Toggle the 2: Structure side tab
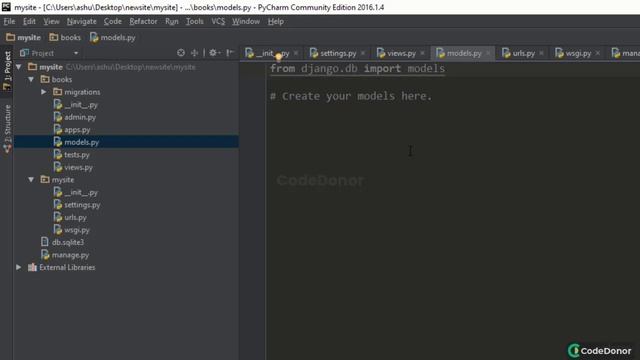The image size is (640, 360). click(7, 129)
